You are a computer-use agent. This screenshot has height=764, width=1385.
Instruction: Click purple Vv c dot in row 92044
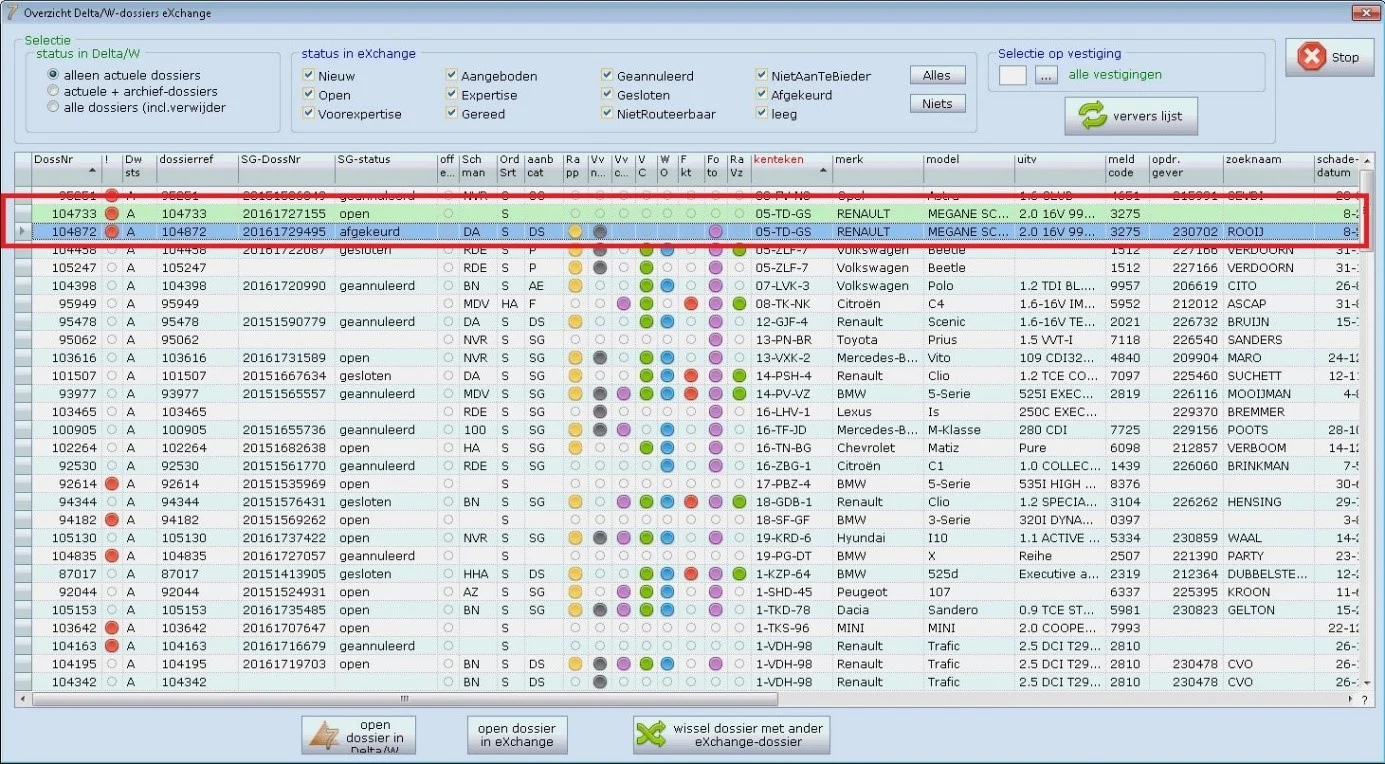coord(623,592)
